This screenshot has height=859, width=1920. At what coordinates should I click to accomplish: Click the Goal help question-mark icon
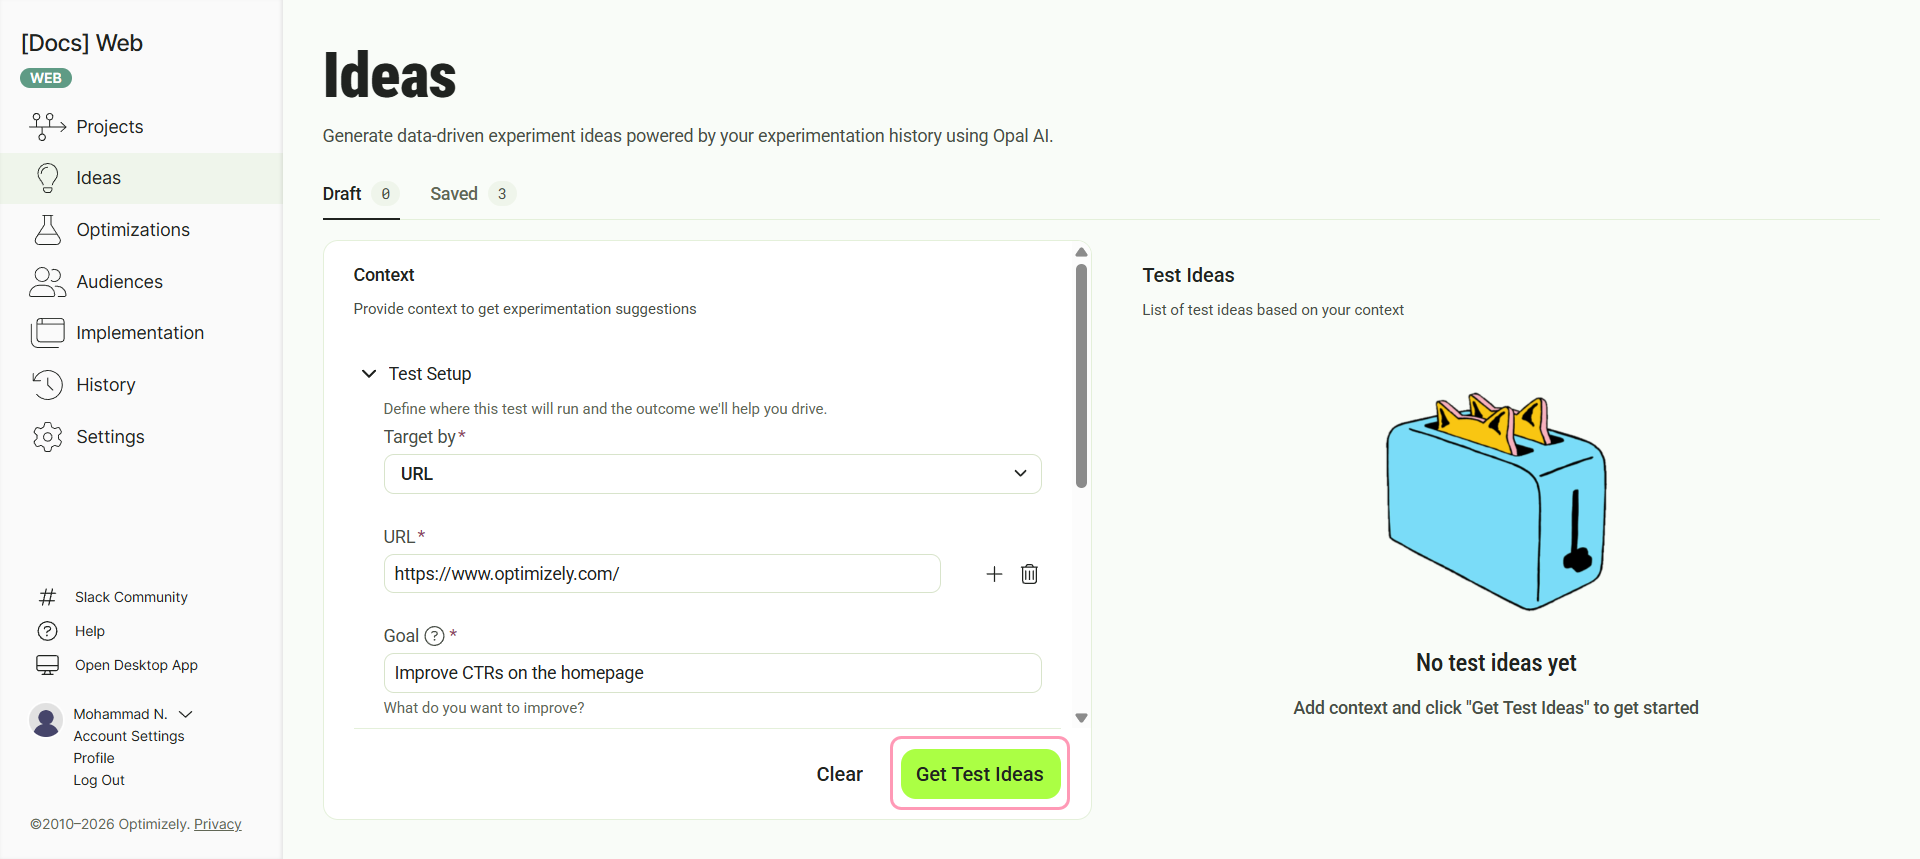[x=434, y=636]
